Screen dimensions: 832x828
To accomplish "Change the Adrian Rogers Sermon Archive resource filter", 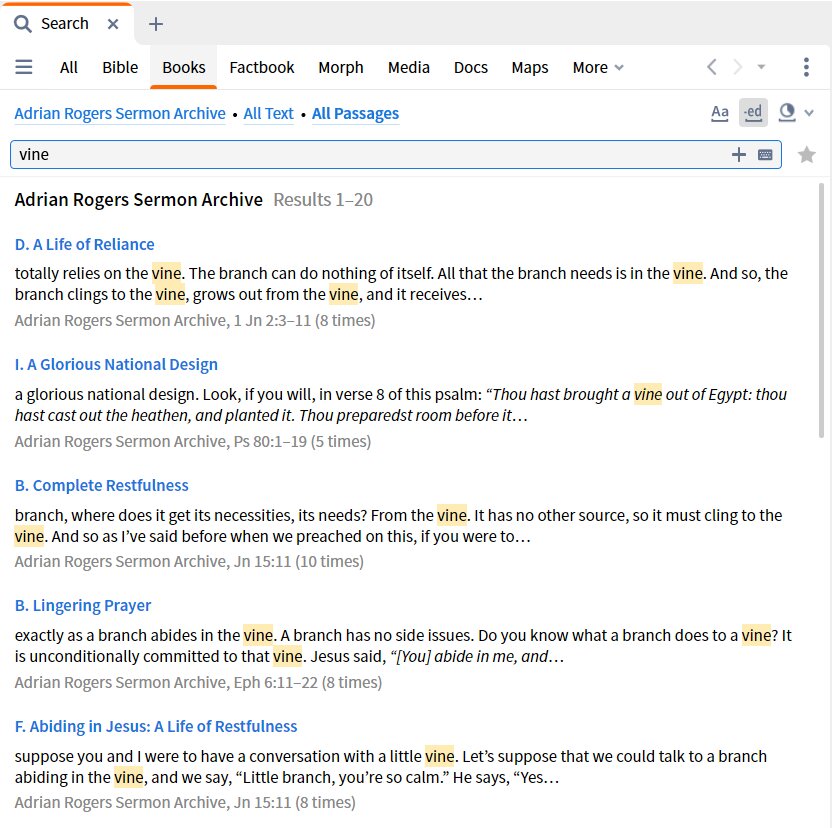I will (x=120, y=114).
